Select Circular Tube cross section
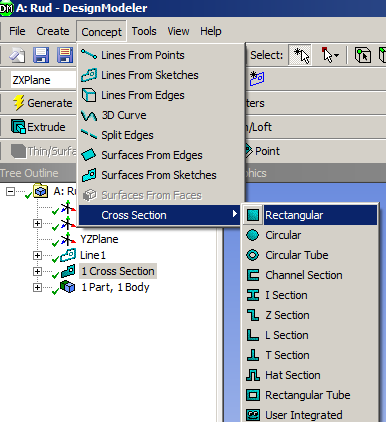The width and height of the screenshot is (386, 422). [x=310, y=255]
